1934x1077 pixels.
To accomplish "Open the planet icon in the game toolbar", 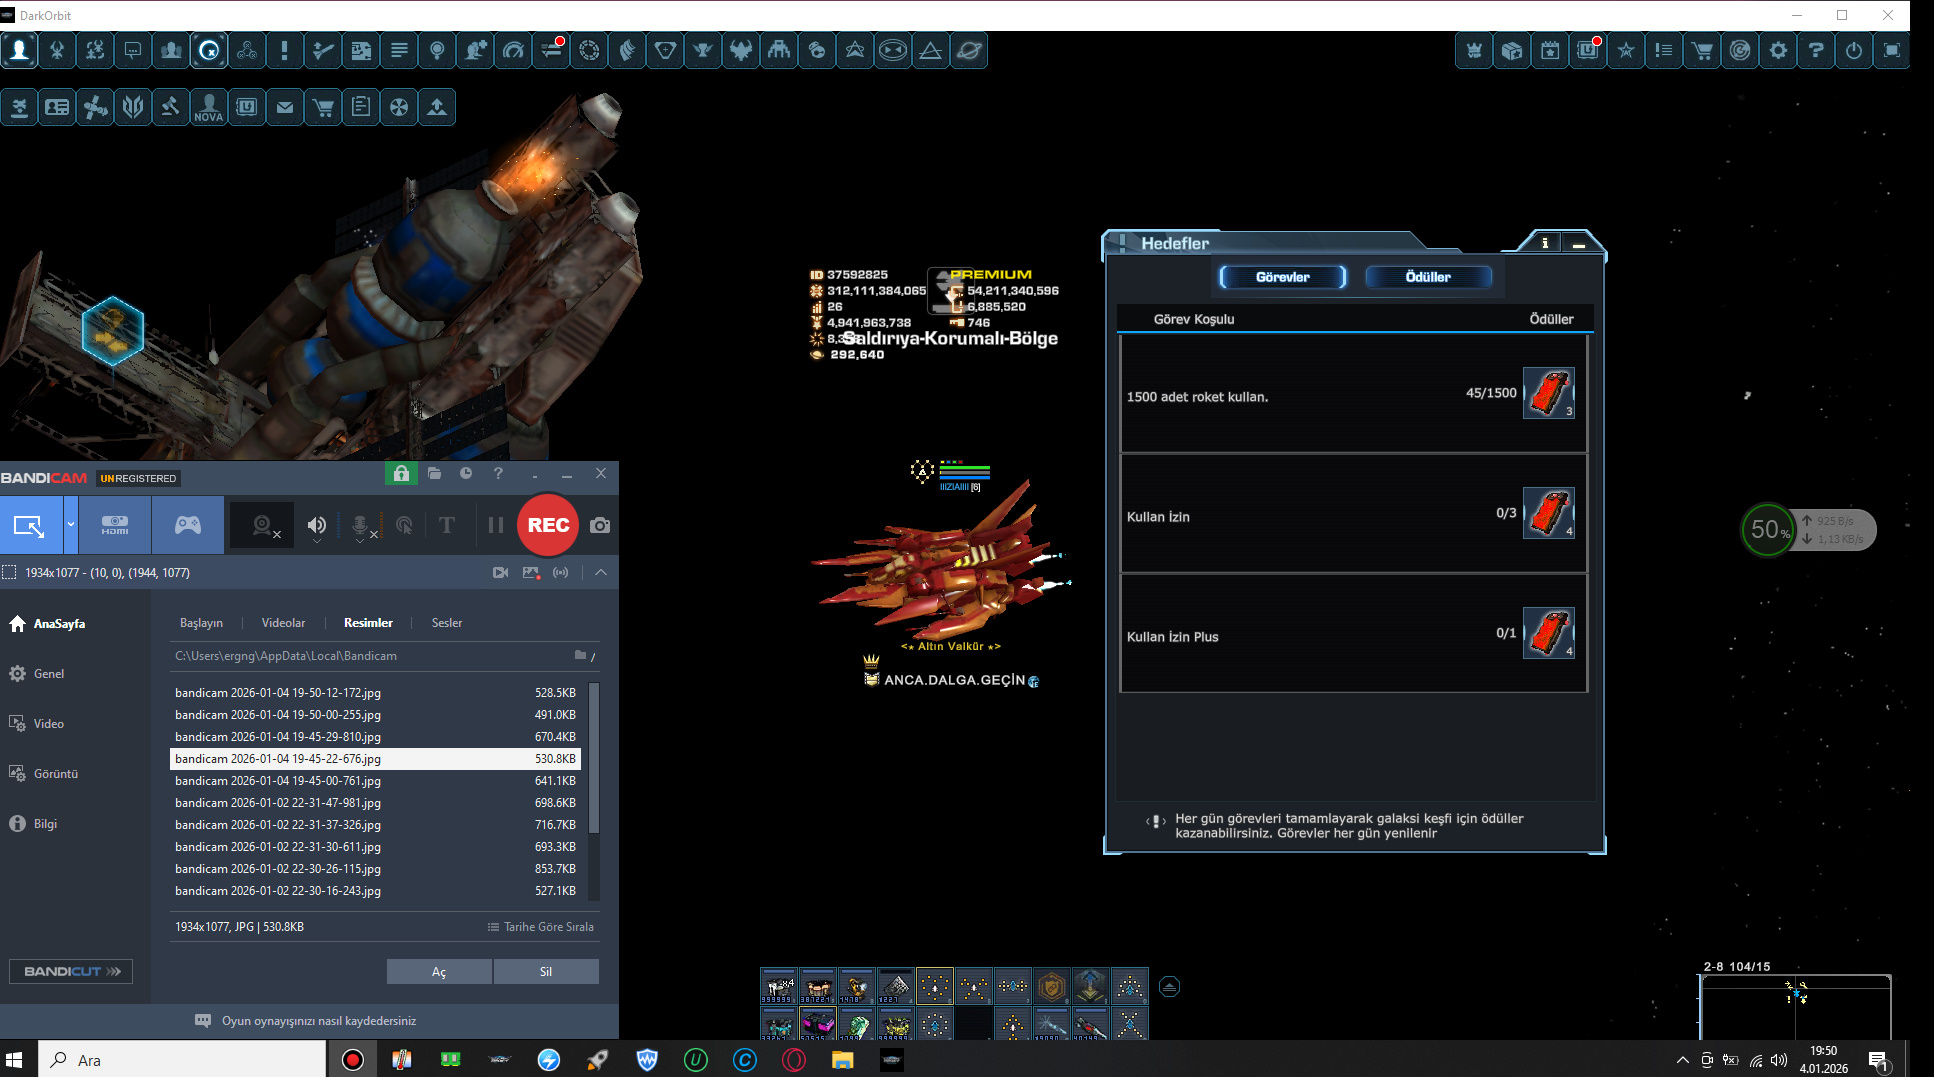I will [x=969, y=50].
